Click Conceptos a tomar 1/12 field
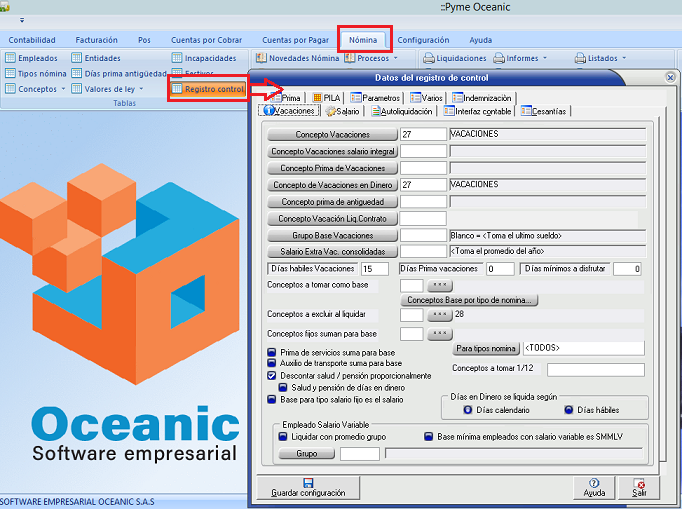682x509 pixels. click(596, 369)
